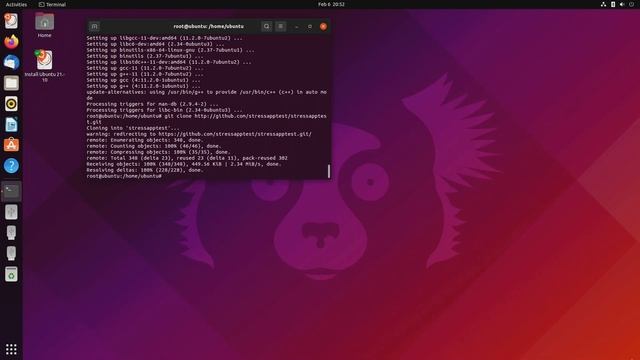Screen dimensions: 640x360
Task: Click the 'Setting up libgcc-11-dev' line
Action: pyautogui.click(x=164, y=38)
